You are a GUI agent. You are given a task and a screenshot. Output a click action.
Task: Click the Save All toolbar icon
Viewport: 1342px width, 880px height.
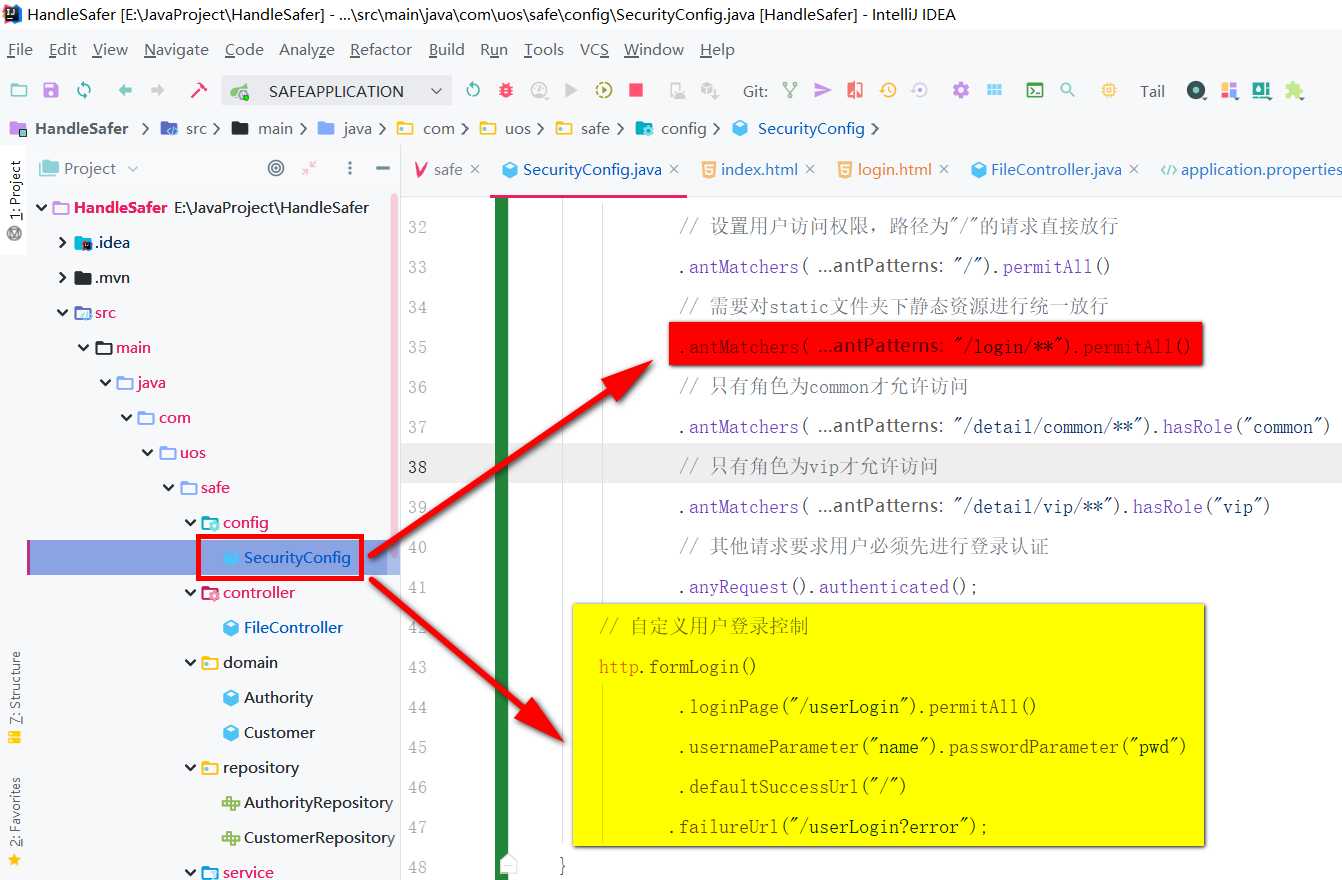(51, 90)
